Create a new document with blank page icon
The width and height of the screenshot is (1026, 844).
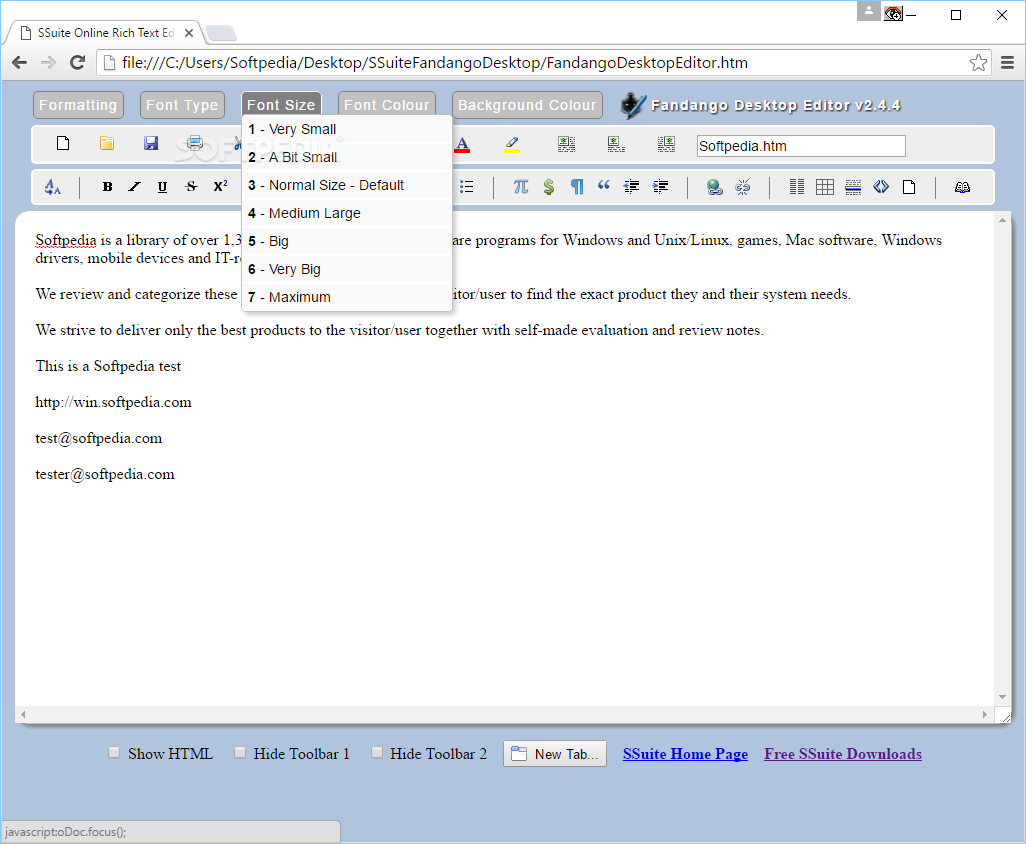pyautogui.click(x=63, y=143)
